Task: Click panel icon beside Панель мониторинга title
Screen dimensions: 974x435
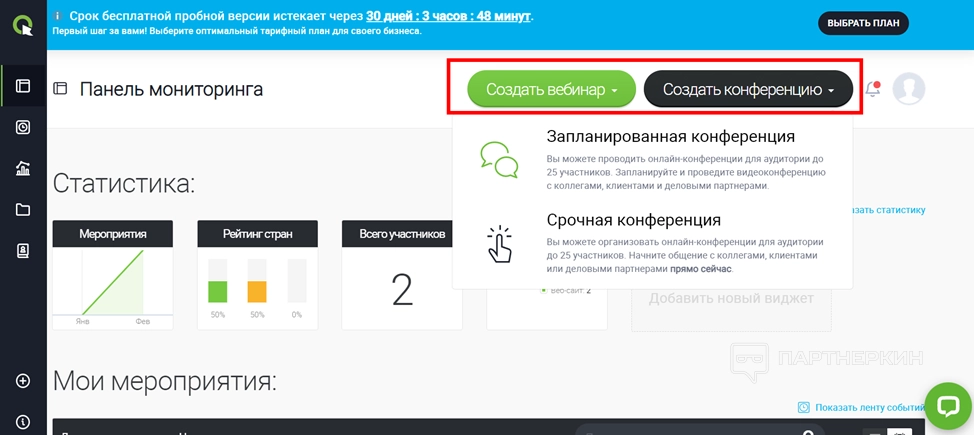Action: (60, 89)
